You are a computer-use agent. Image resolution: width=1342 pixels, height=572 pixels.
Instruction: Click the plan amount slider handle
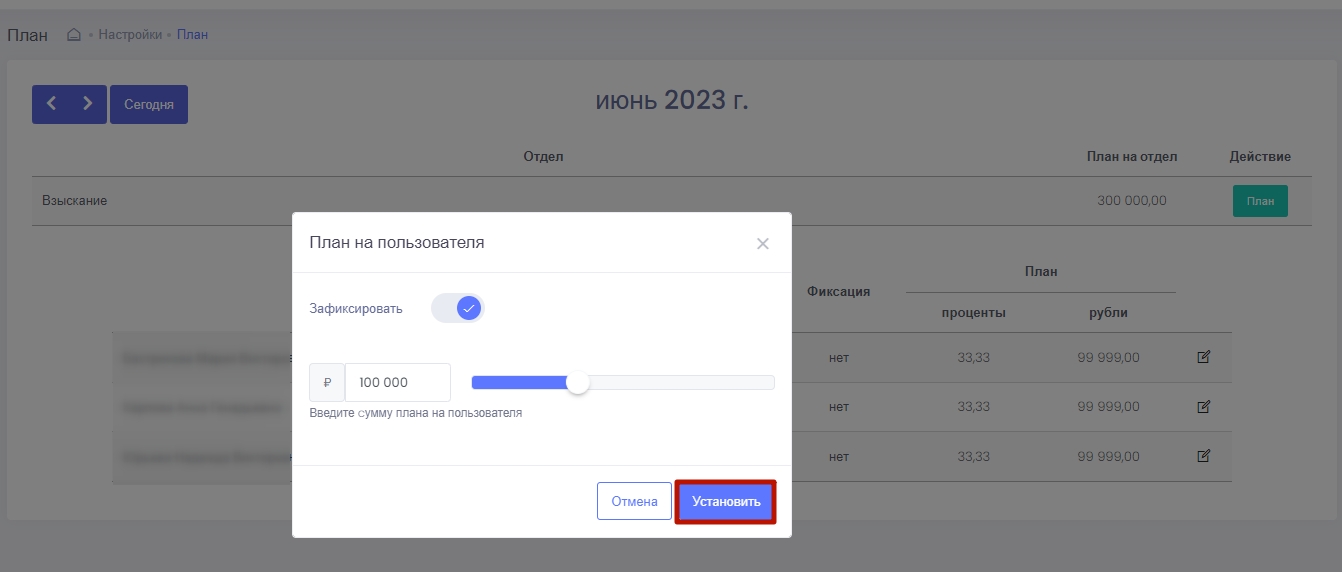point(577,383)
